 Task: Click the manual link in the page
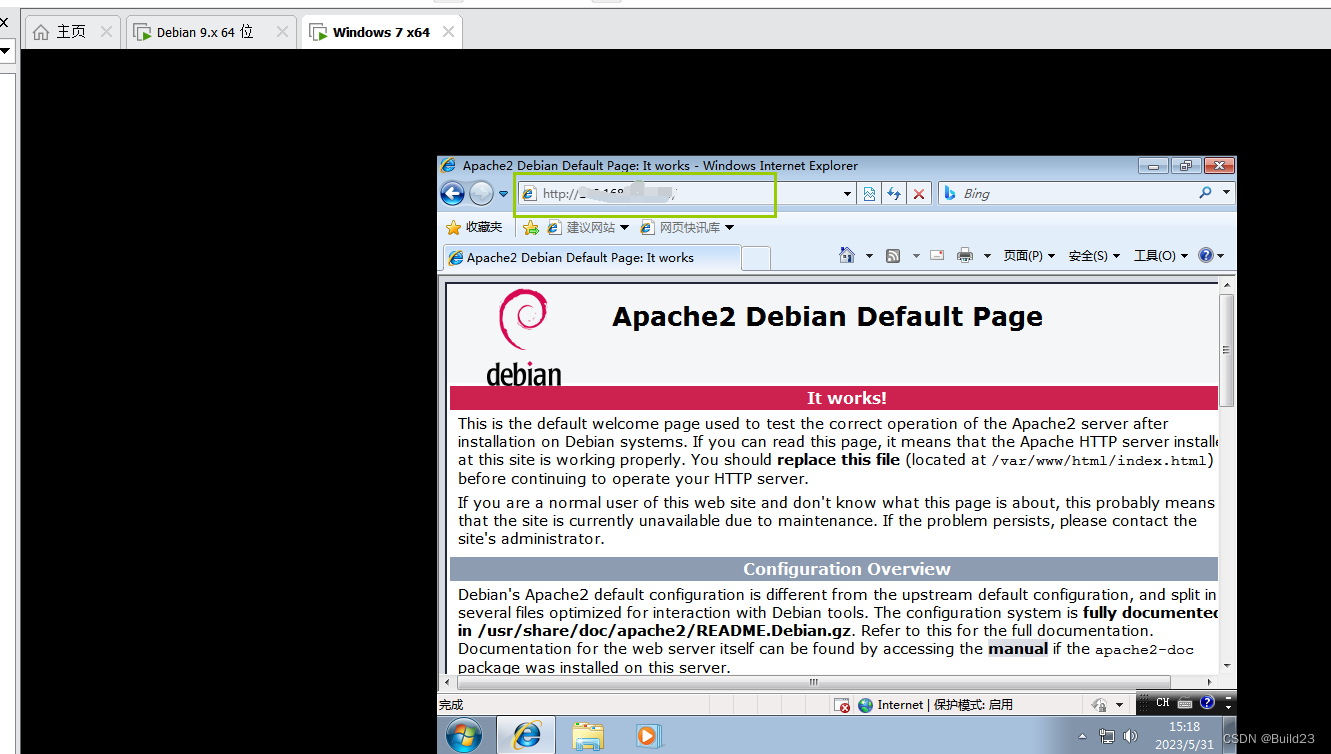click(x=1017, y=649)
